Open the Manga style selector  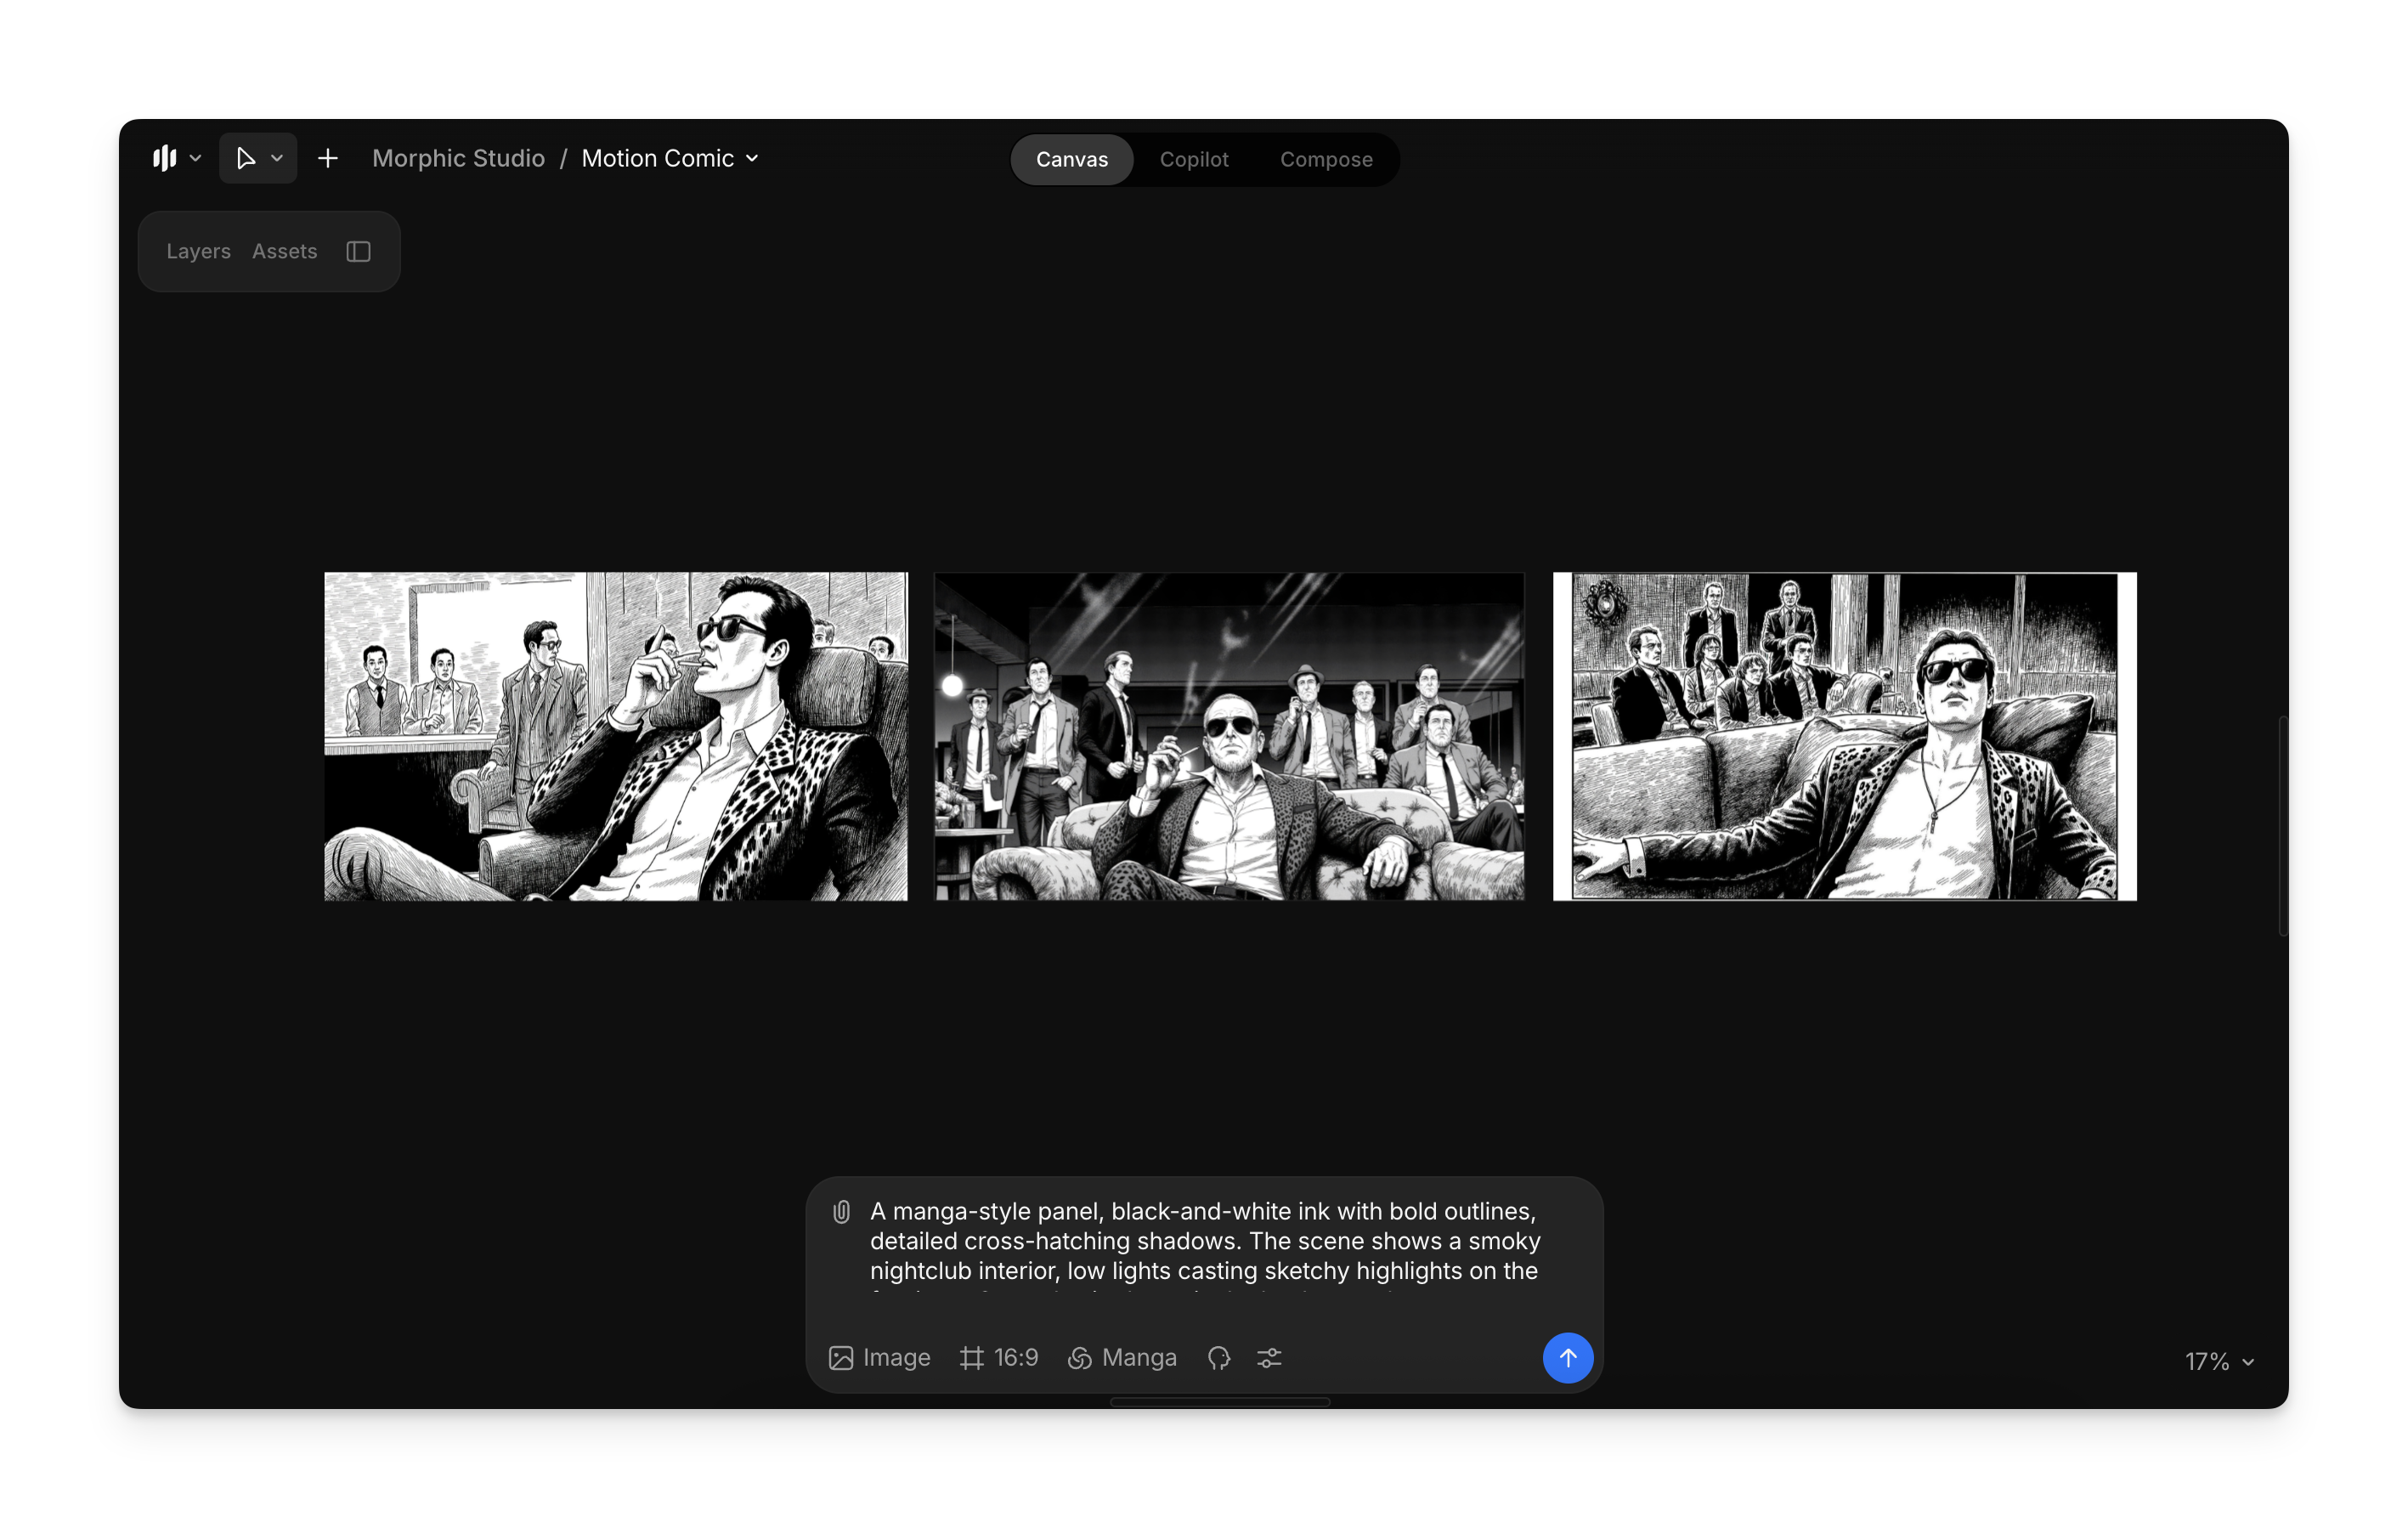pos(1122,1357)
